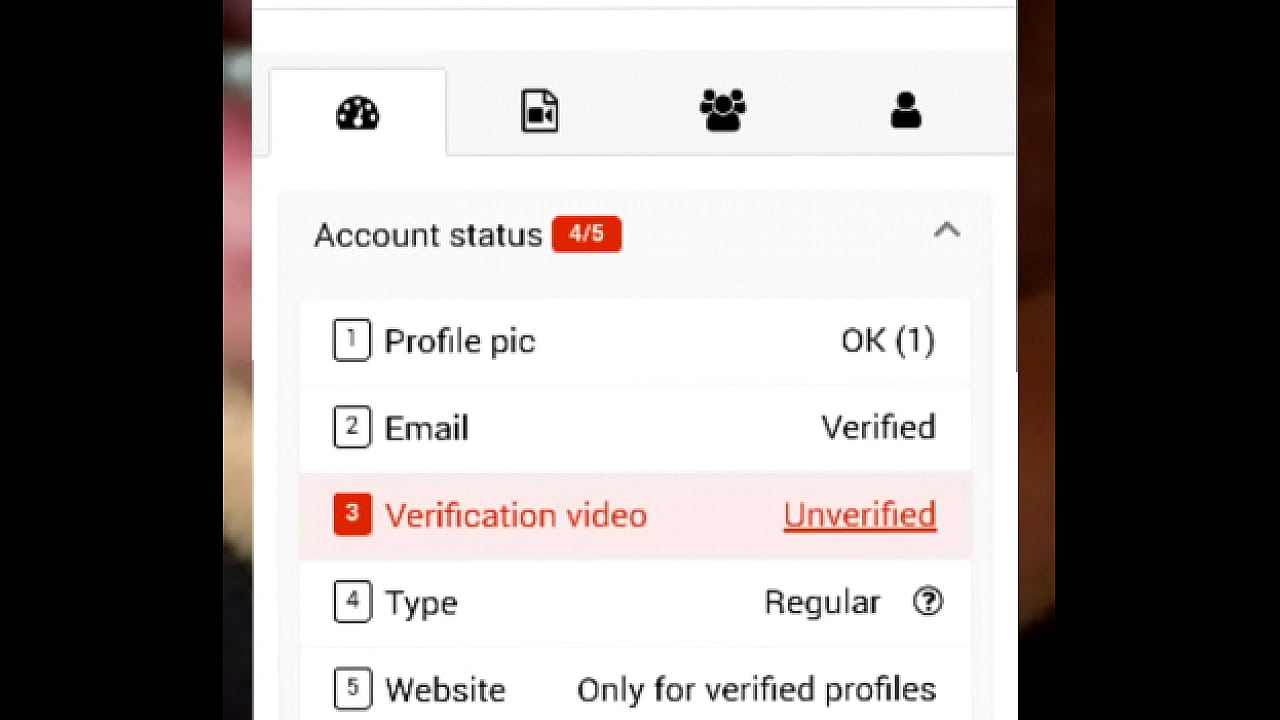Click the Website row label
The image size is (1280, 720).
(445, 690)
